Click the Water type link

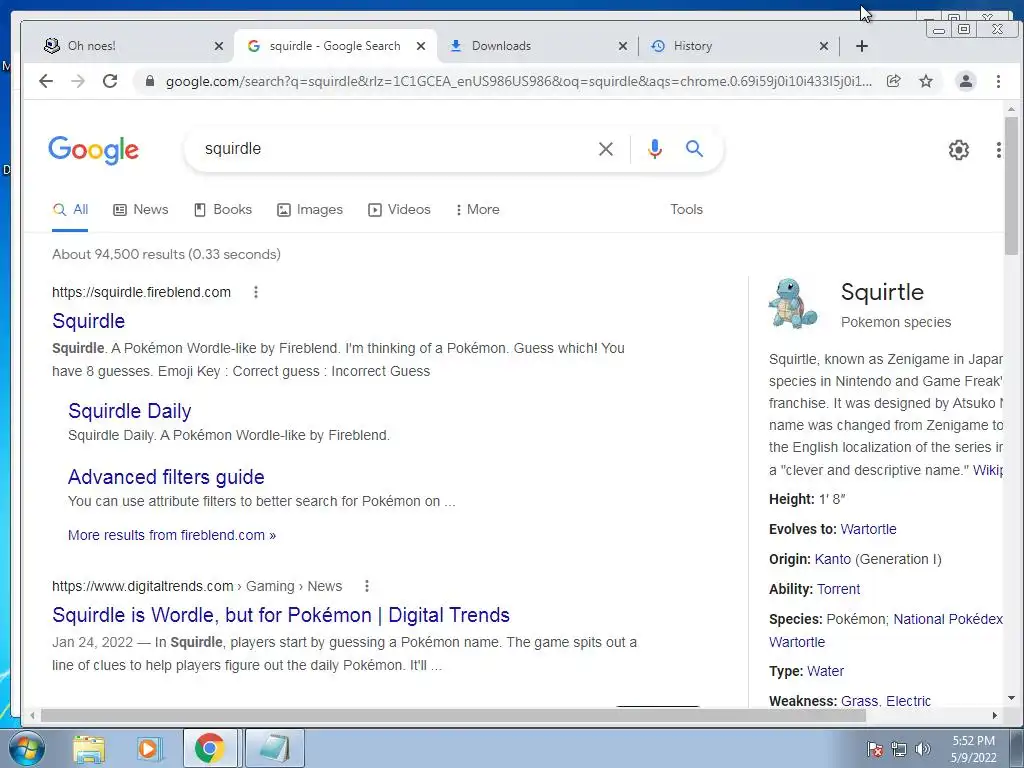coord(825,671)
